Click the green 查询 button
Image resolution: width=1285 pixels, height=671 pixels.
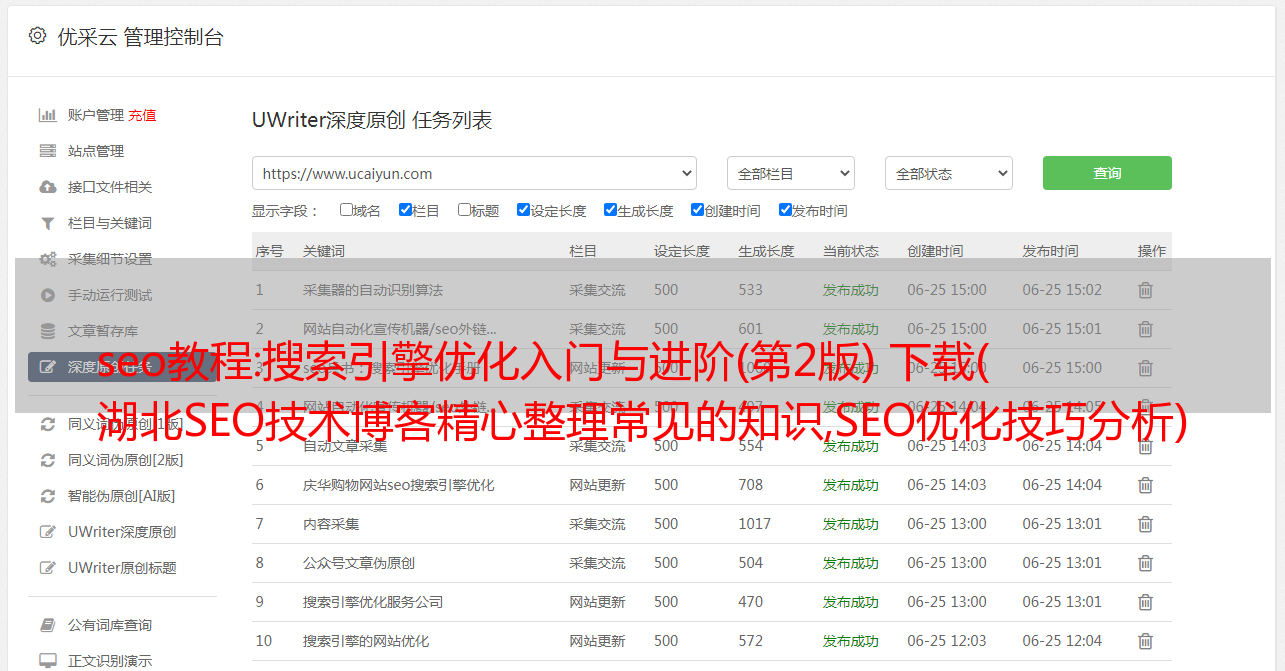1107,173
